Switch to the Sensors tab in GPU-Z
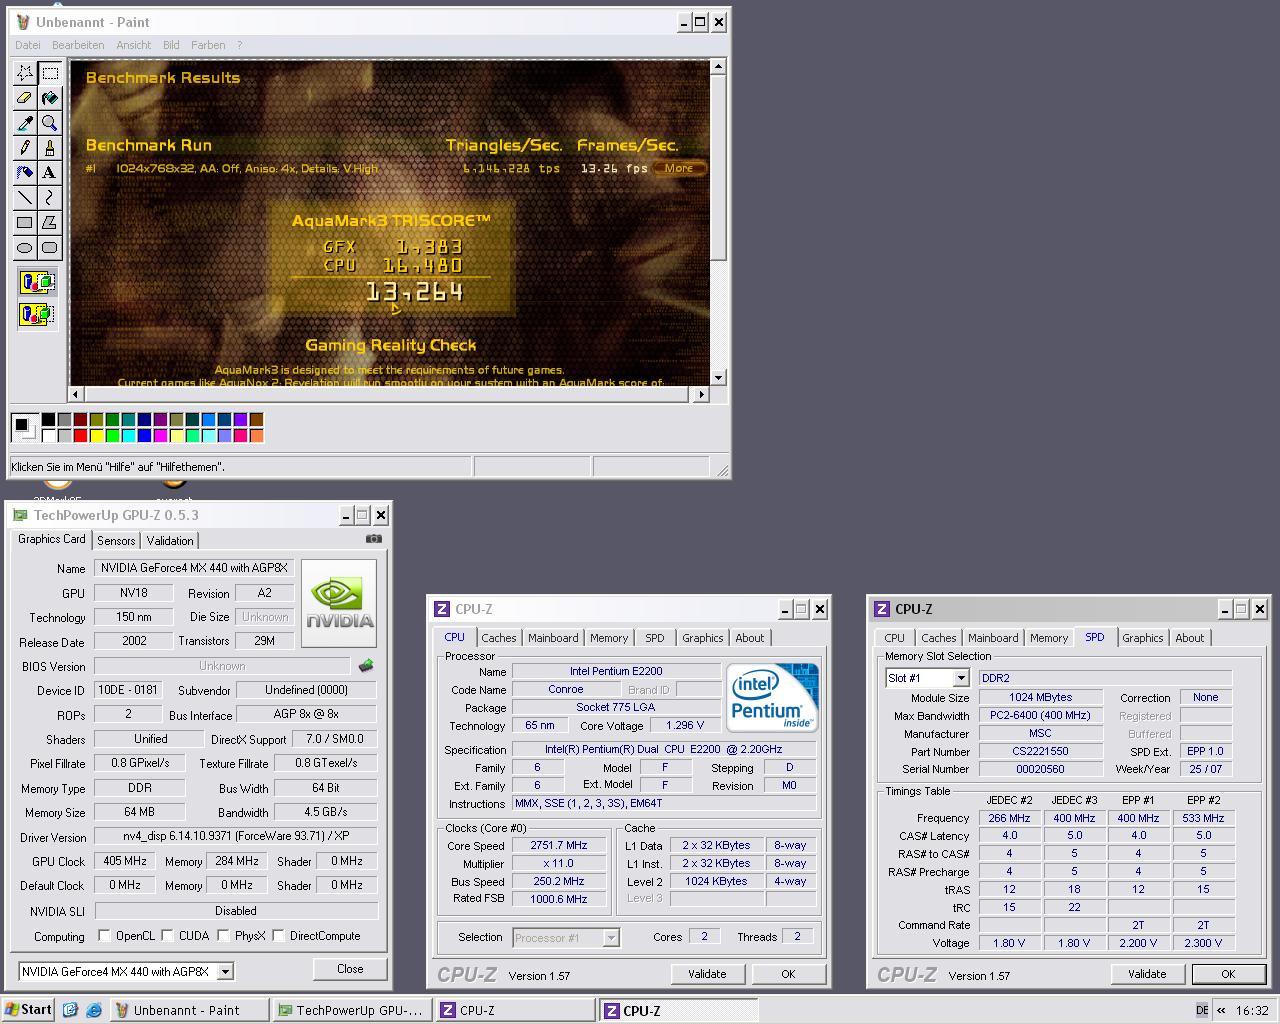This screenshot has width=1280, height=1024. click(x=116, y=540)
